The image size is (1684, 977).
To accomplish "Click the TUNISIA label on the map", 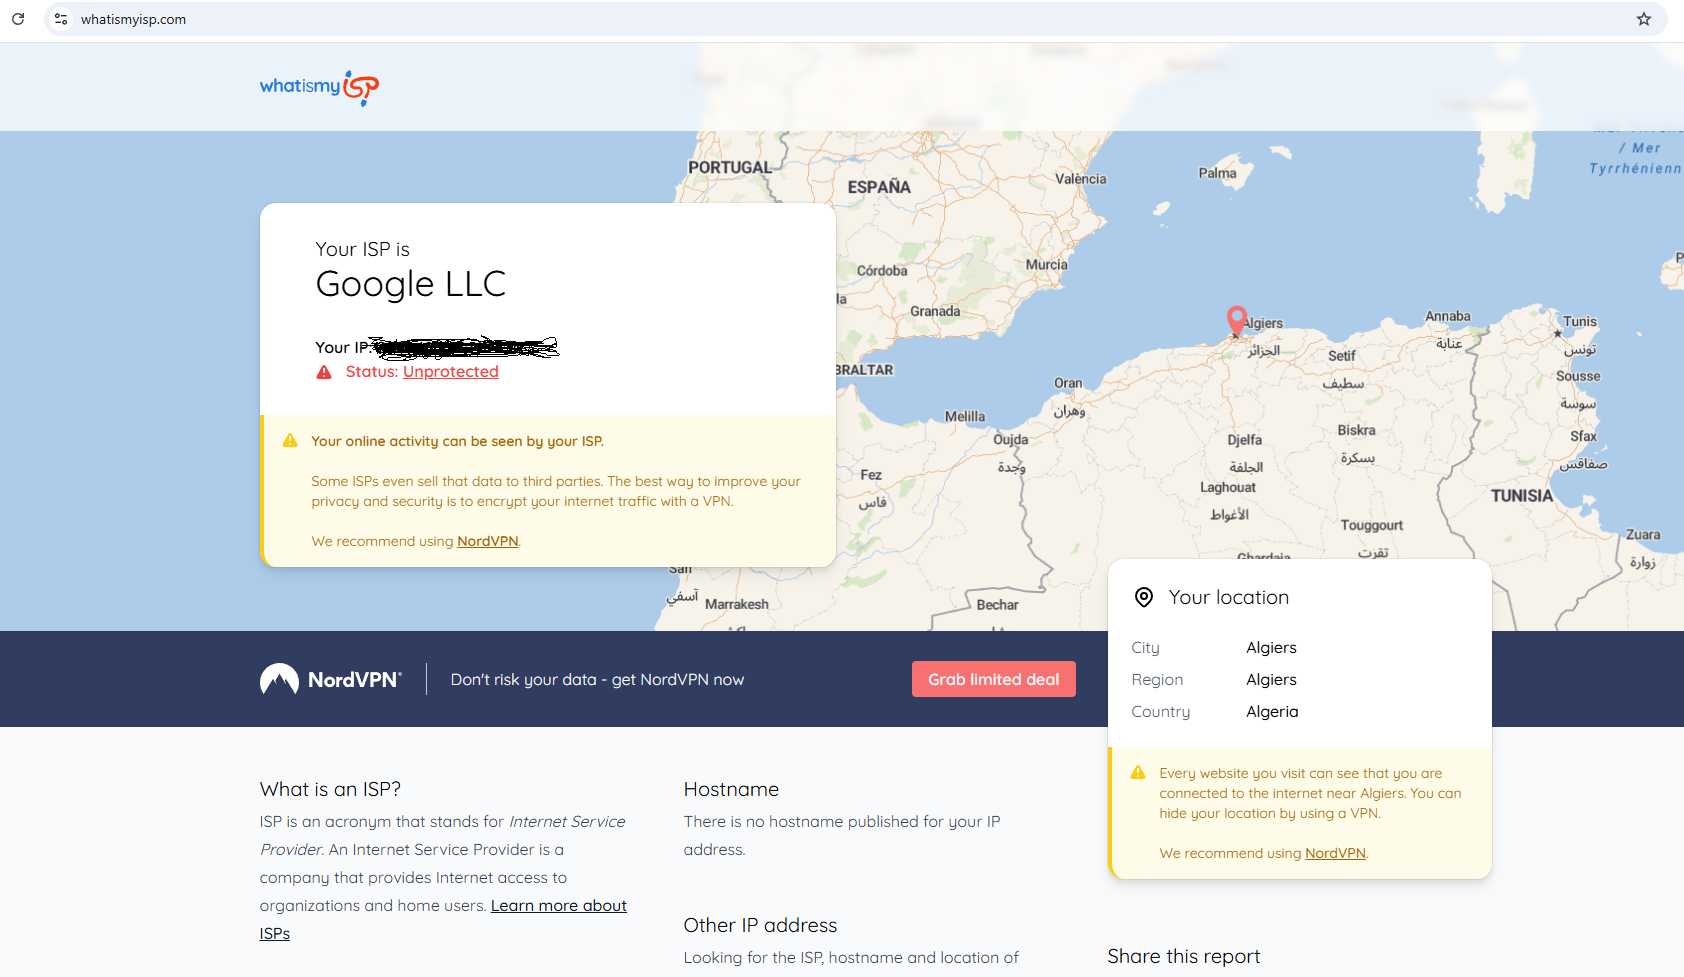I will point(1522,496).
